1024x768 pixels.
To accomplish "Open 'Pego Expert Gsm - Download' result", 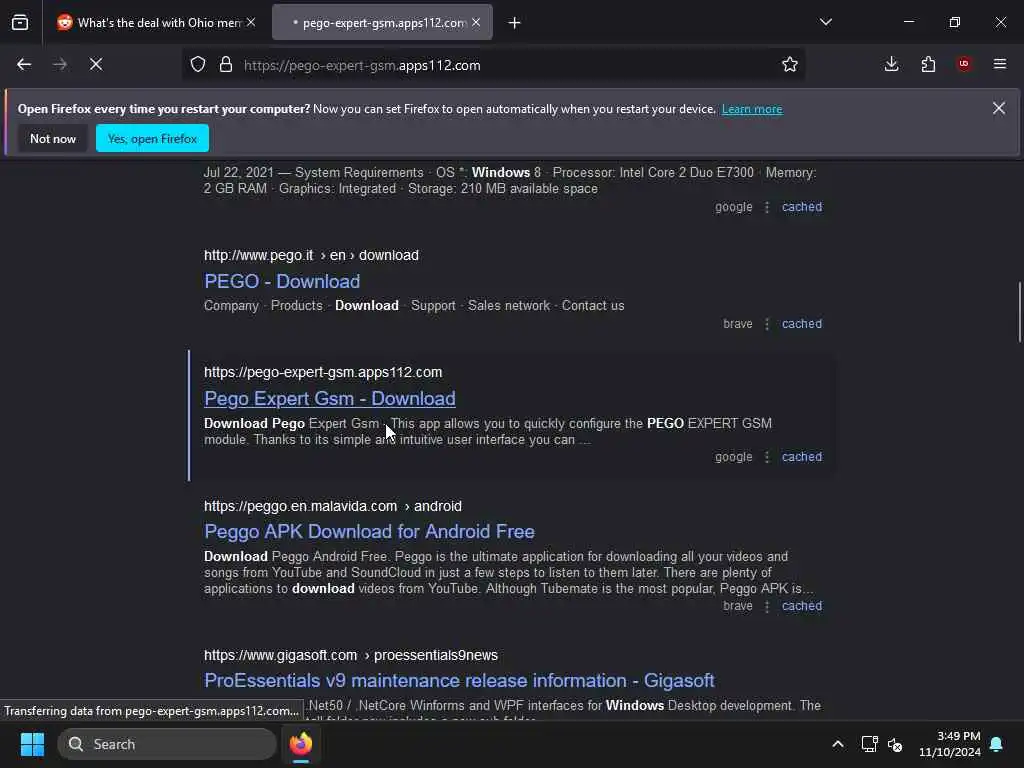I will (330, 398).
